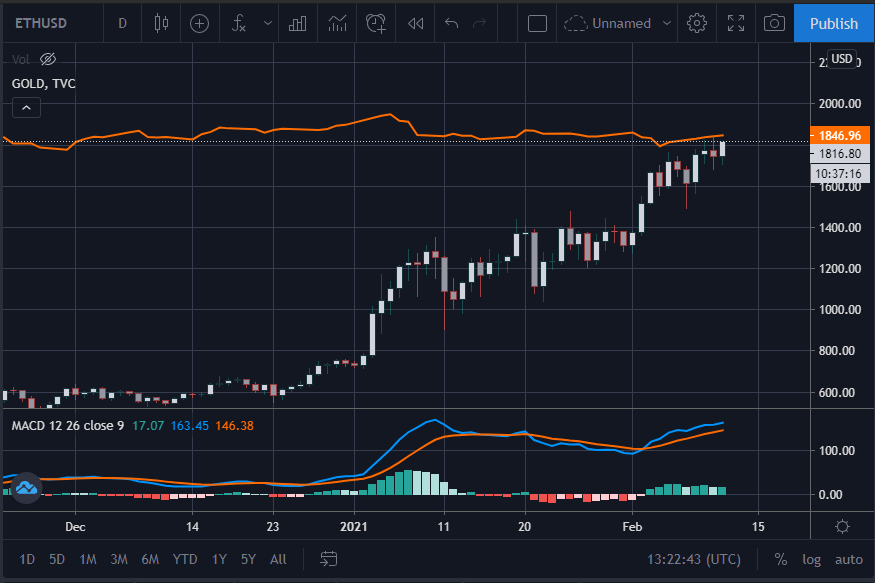The image size is (875, 583).
Task: Open the financials bar chart icon
Action: coord(297,23)
